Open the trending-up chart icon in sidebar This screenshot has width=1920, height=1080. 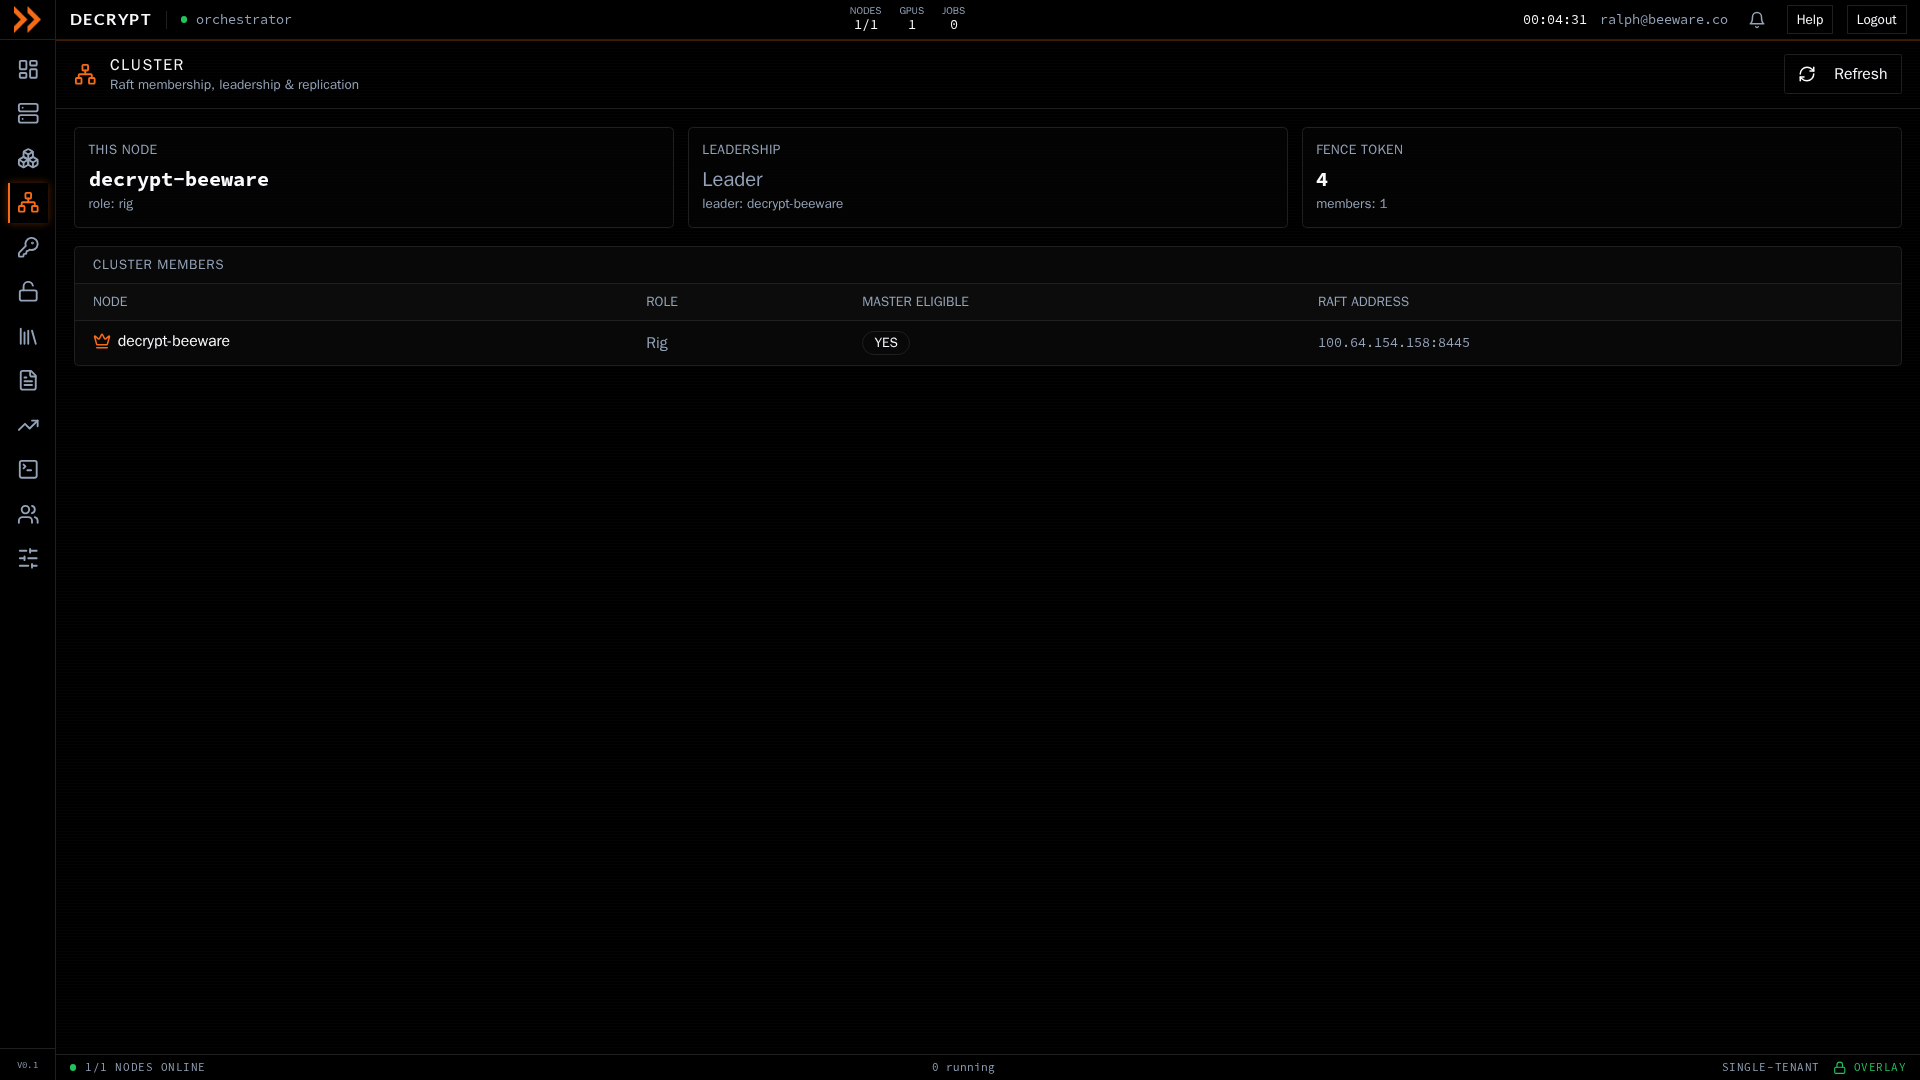28,425
